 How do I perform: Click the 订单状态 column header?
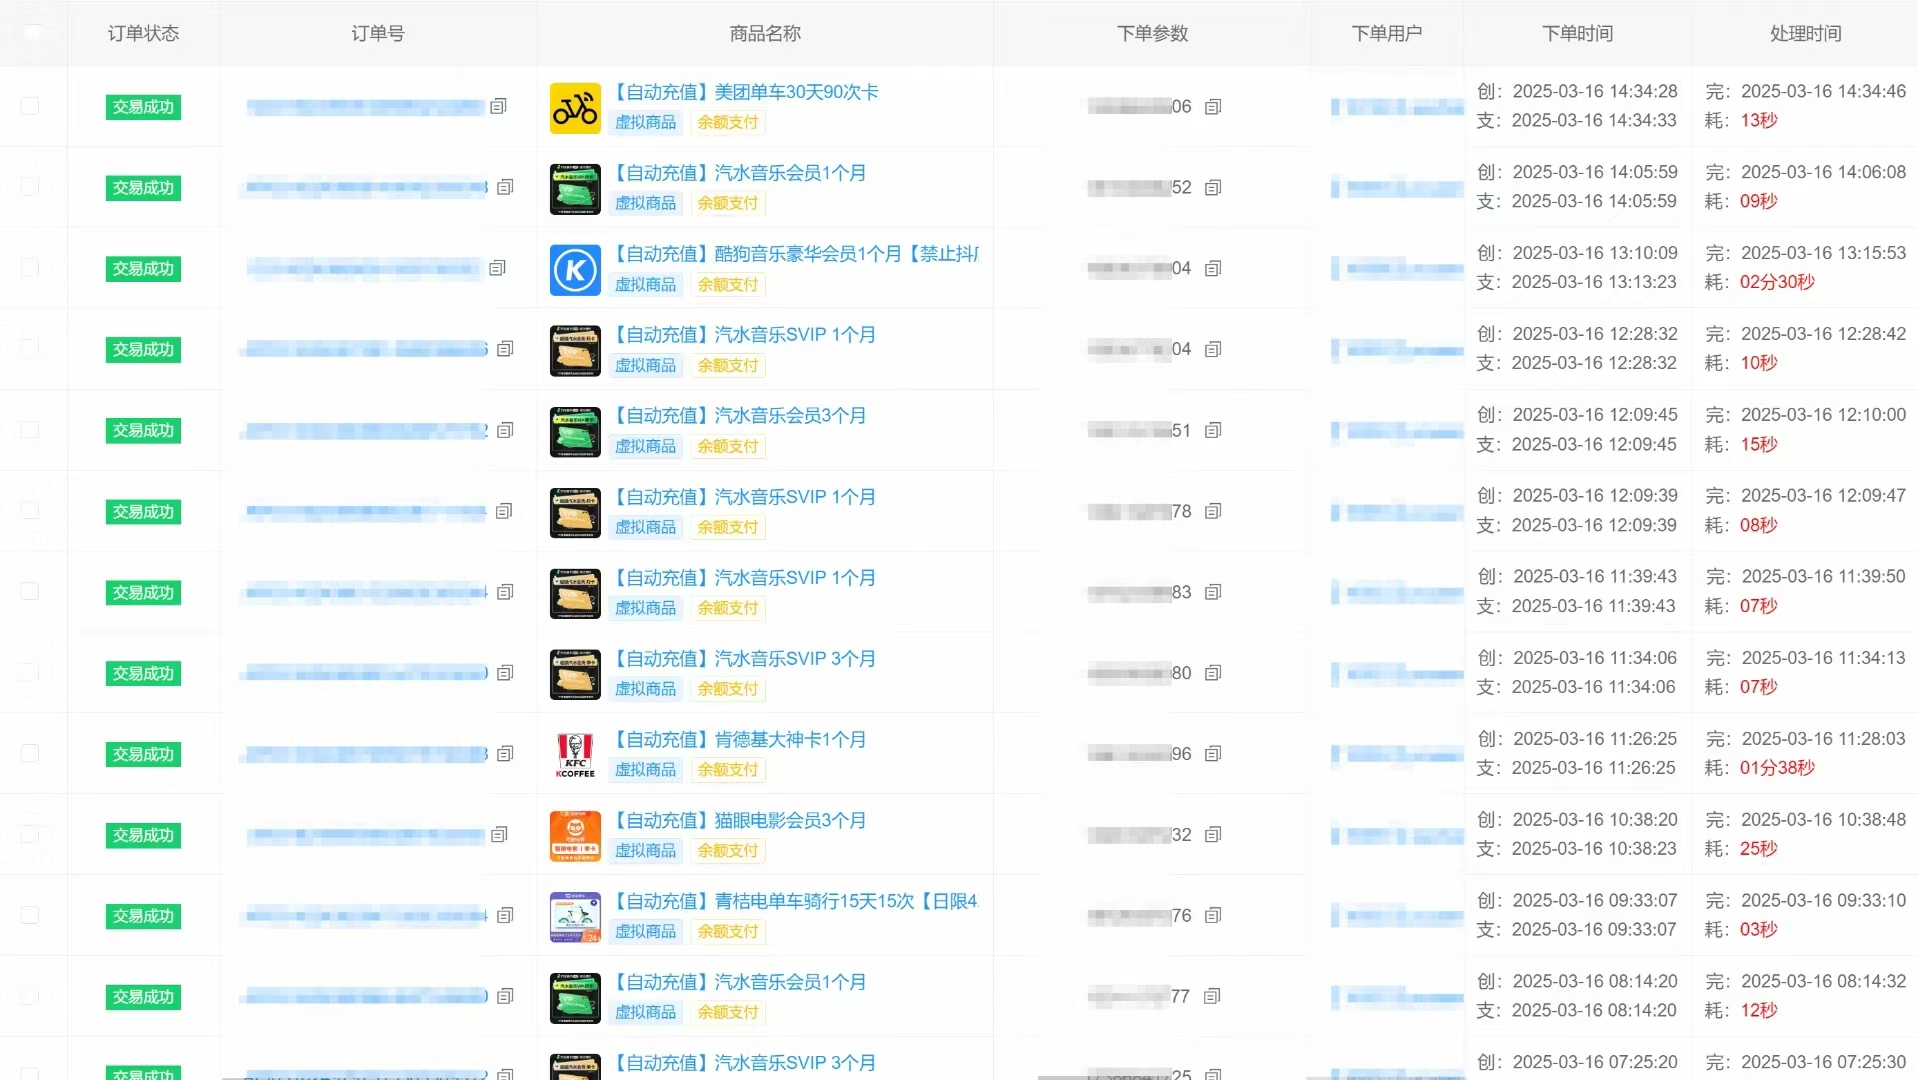point(143,33)
